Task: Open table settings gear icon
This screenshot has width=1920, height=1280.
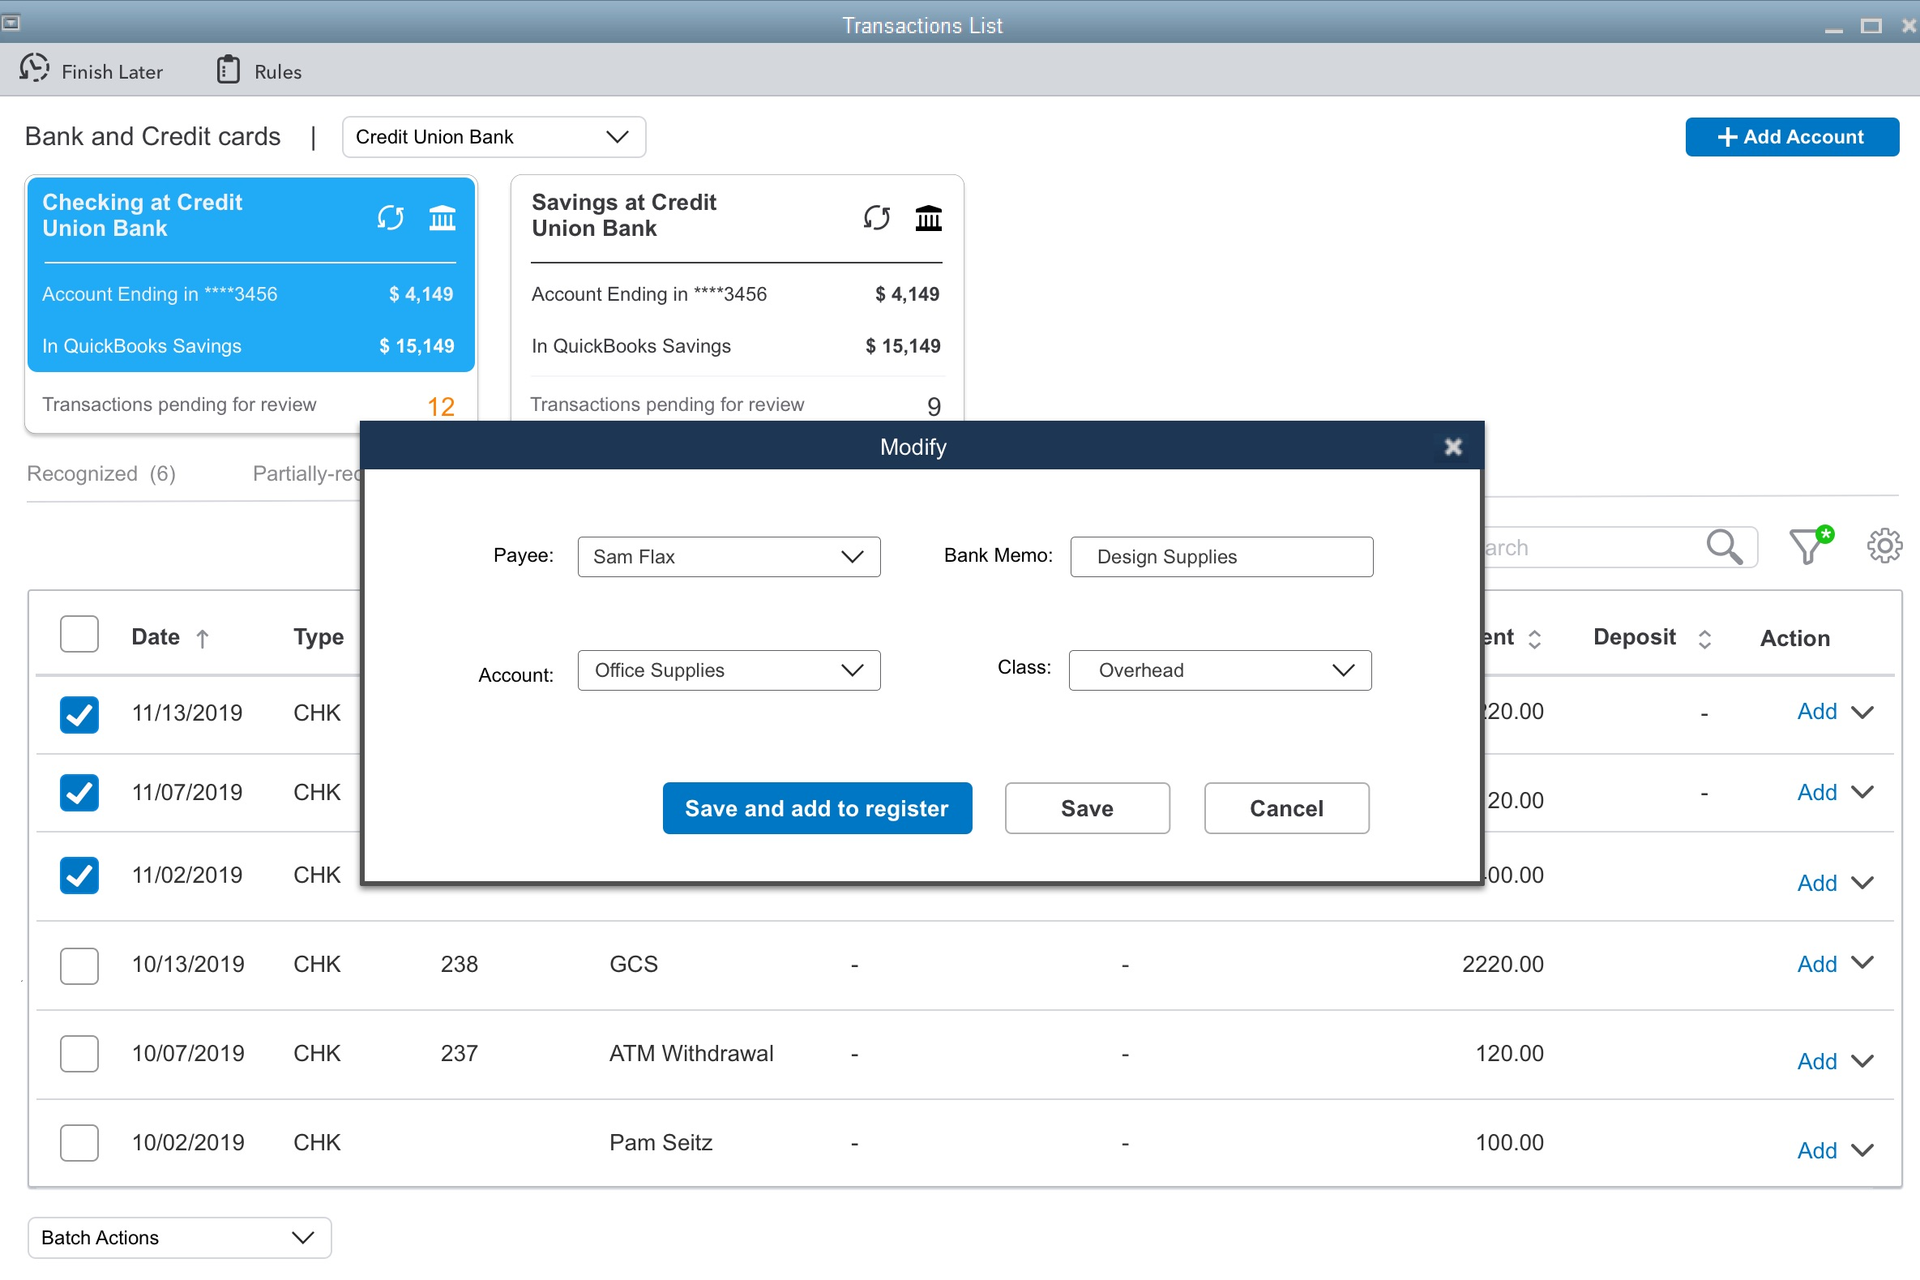Action: click(x=1884, y=546)
